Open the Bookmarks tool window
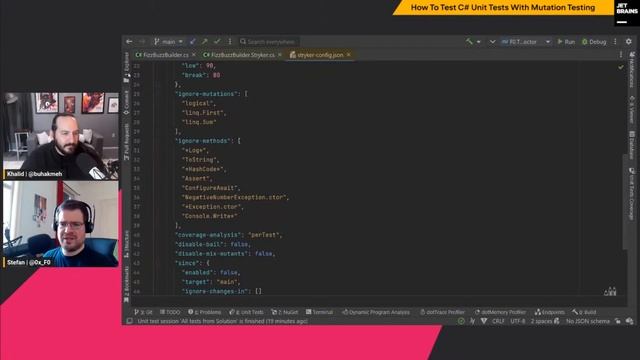Viewport: 640px width, 360px height. click(127, 284)
